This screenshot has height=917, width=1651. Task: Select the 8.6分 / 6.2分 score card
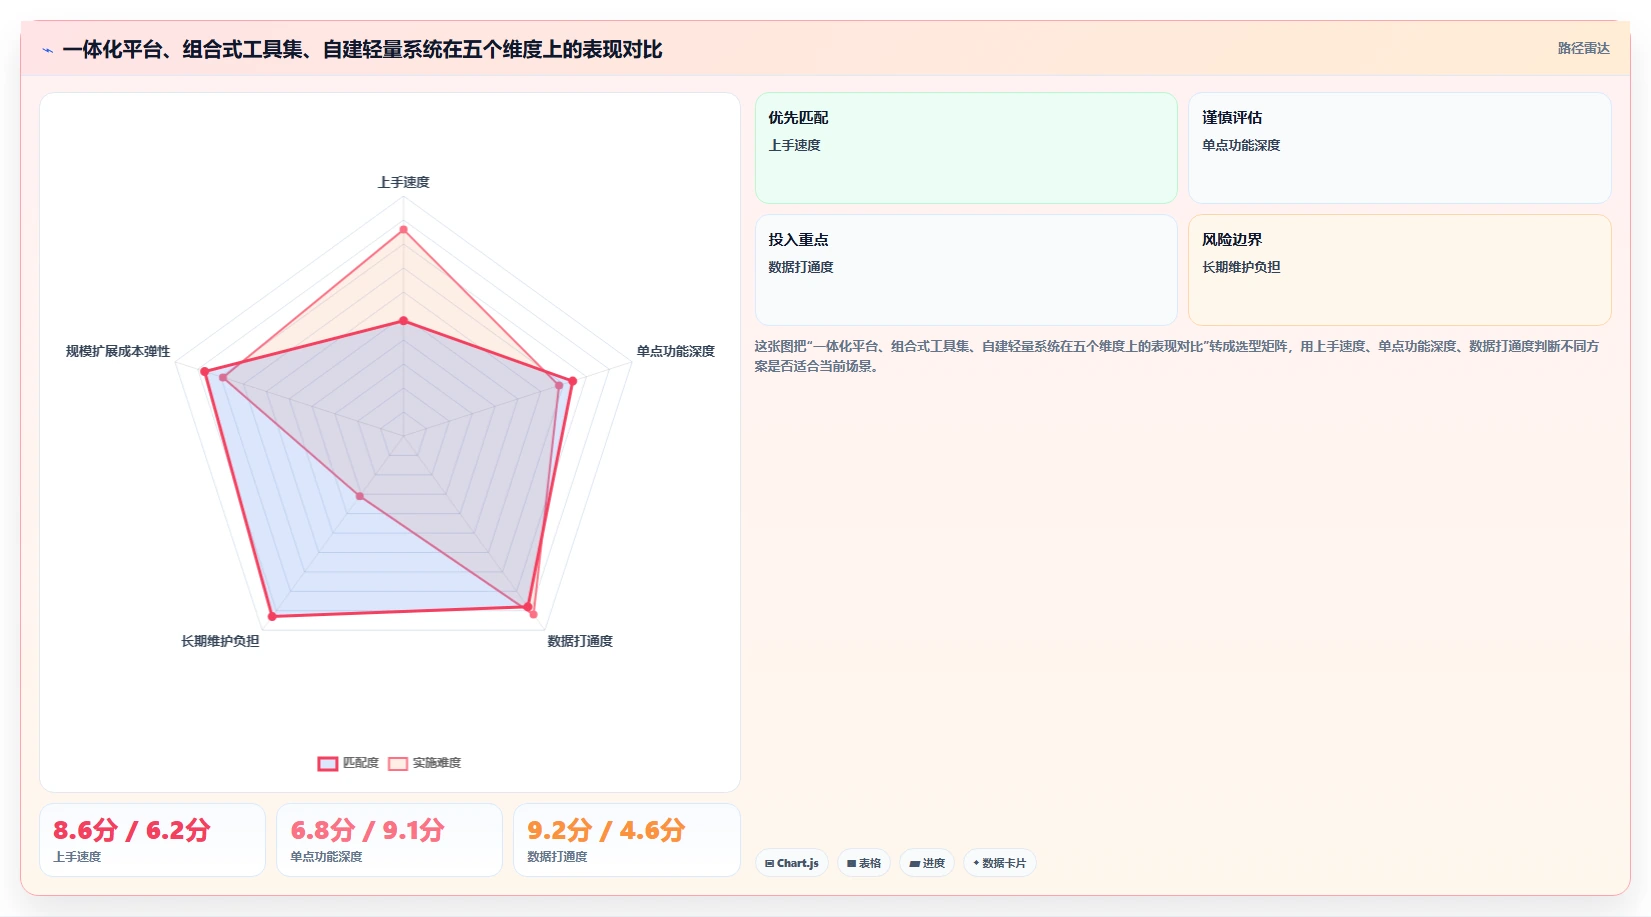pos(153,840)
